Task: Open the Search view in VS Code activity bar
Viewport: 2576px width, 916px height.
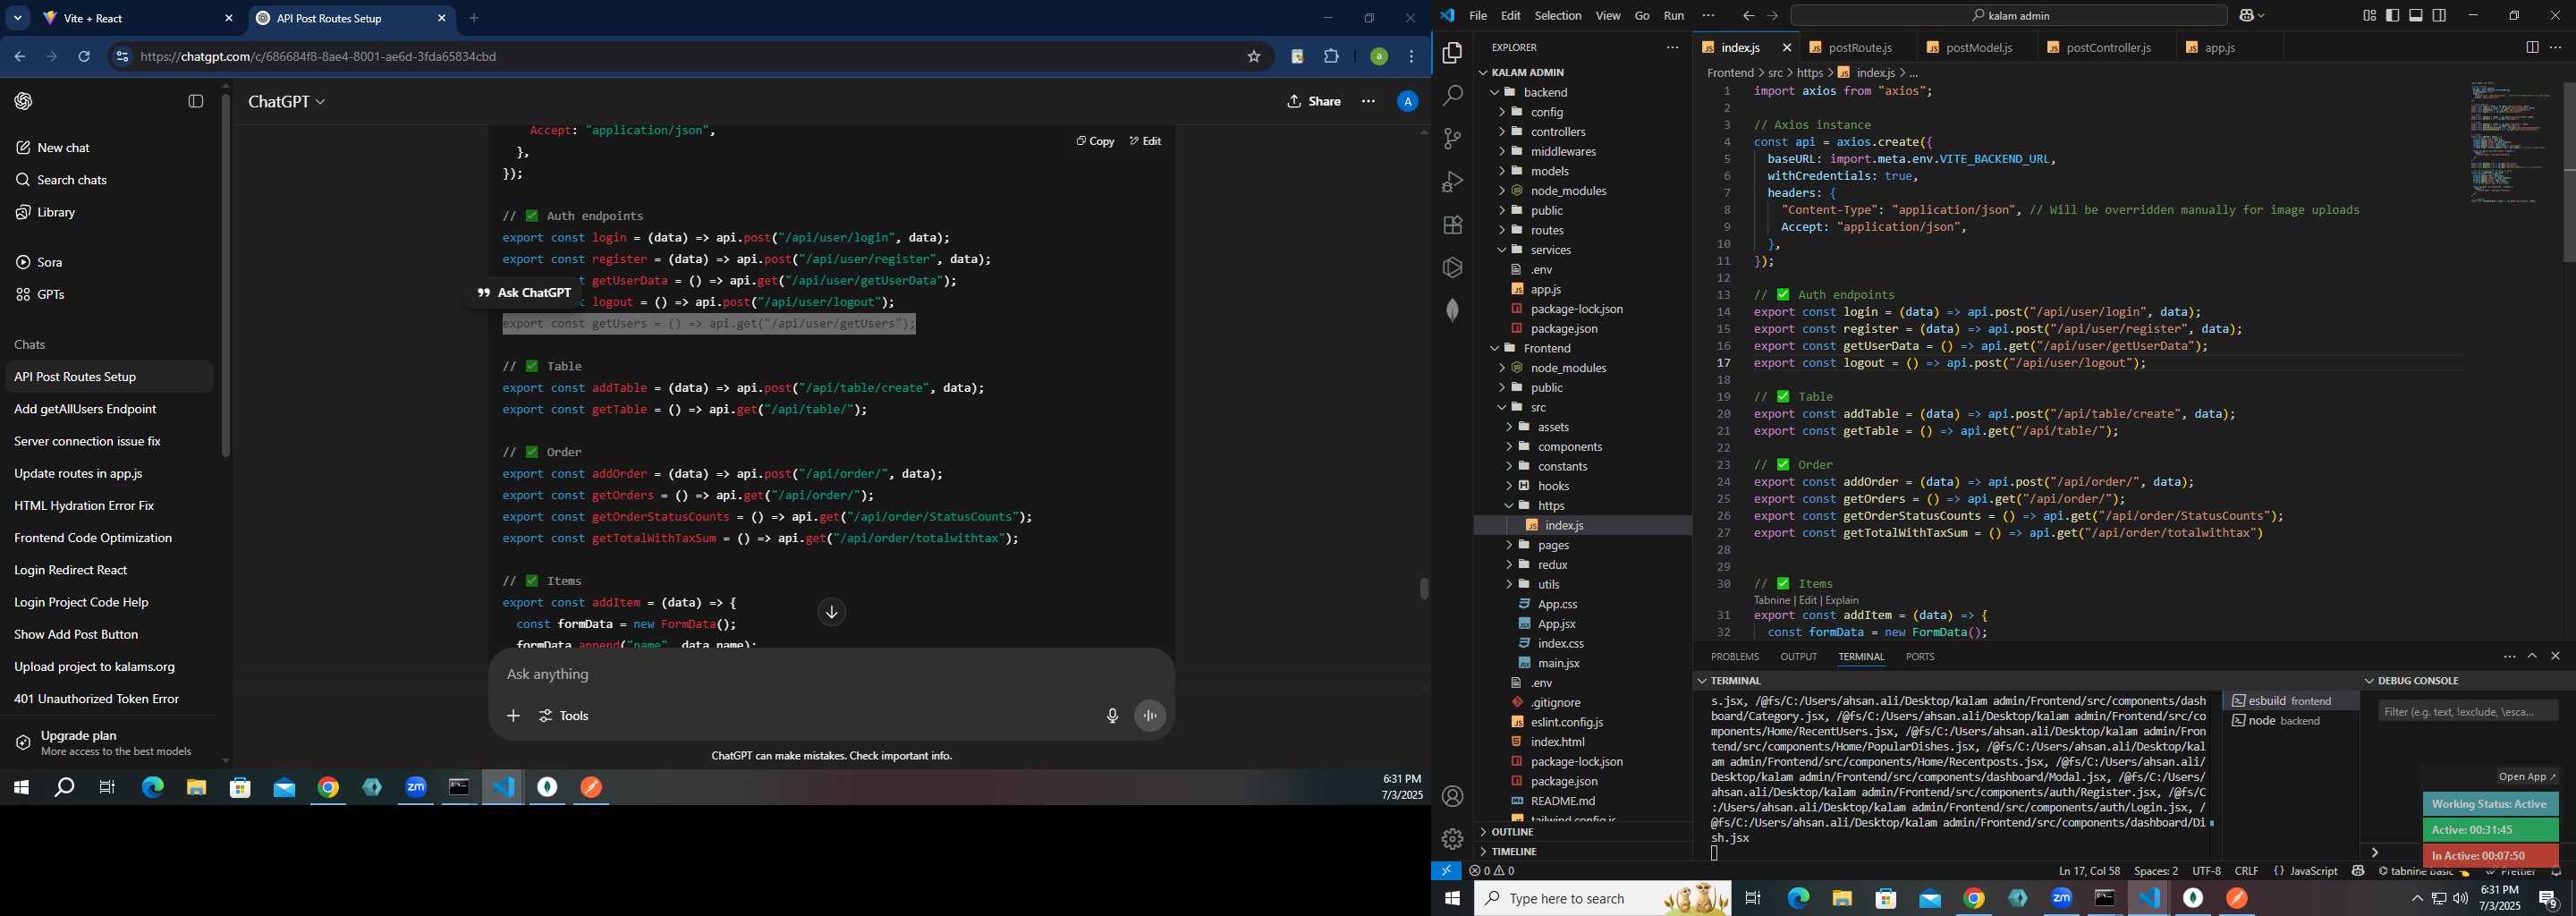Action: tap(1452, 95)
